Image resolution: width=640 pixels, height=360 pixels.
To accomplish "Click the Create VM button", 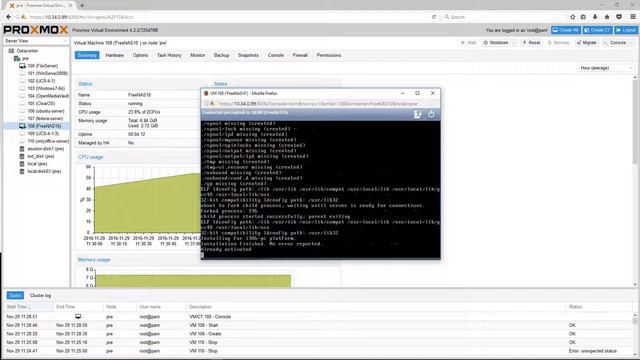I will tap(566, 30).
